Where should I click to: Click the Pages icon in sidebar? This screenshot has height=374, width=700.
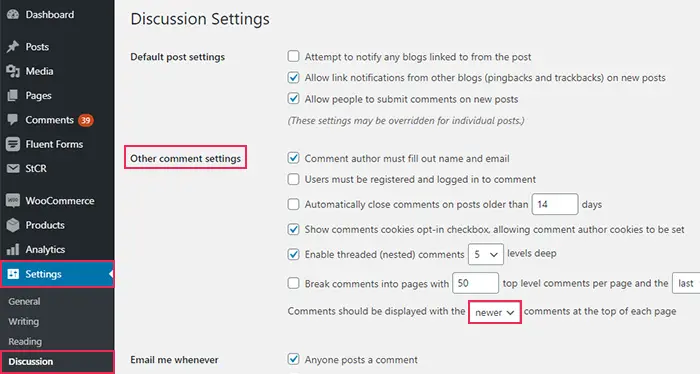[13, 96]
